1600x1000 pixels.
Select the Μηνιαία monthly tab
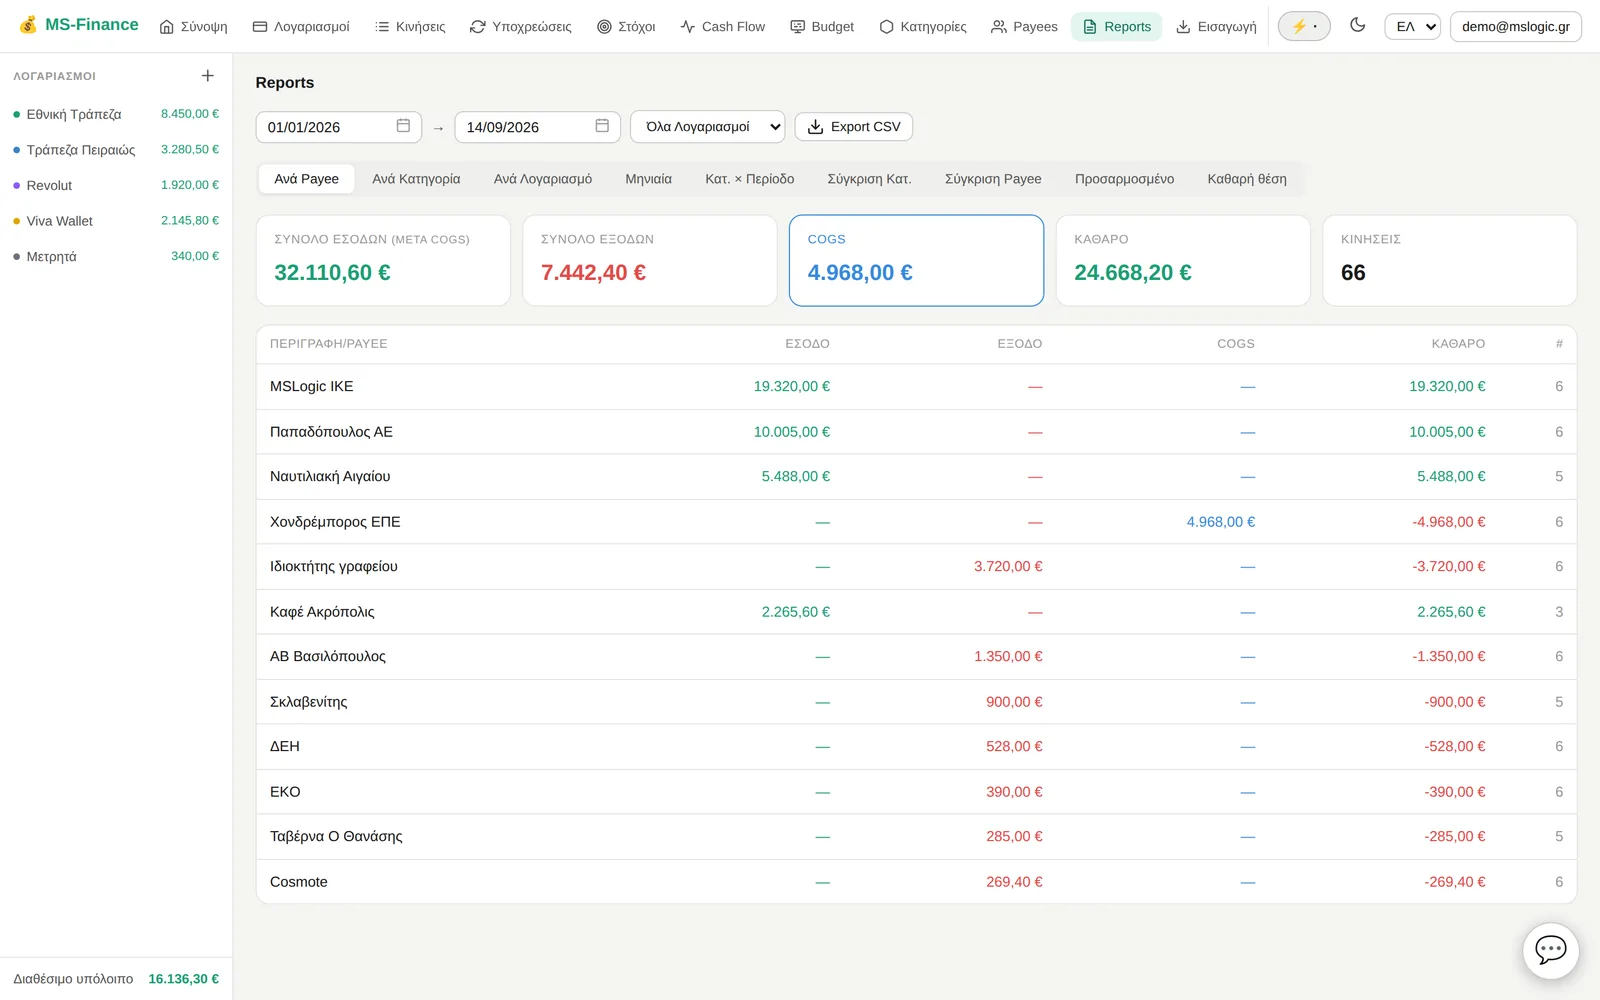coord(649,179)
